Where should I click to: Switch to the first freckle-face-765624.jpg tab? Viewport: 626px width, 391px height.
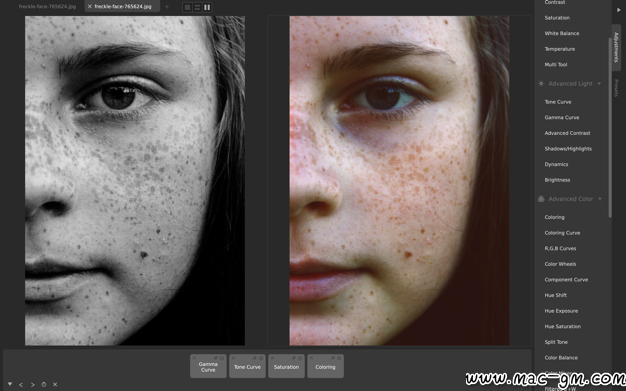[x=47, y=6]
